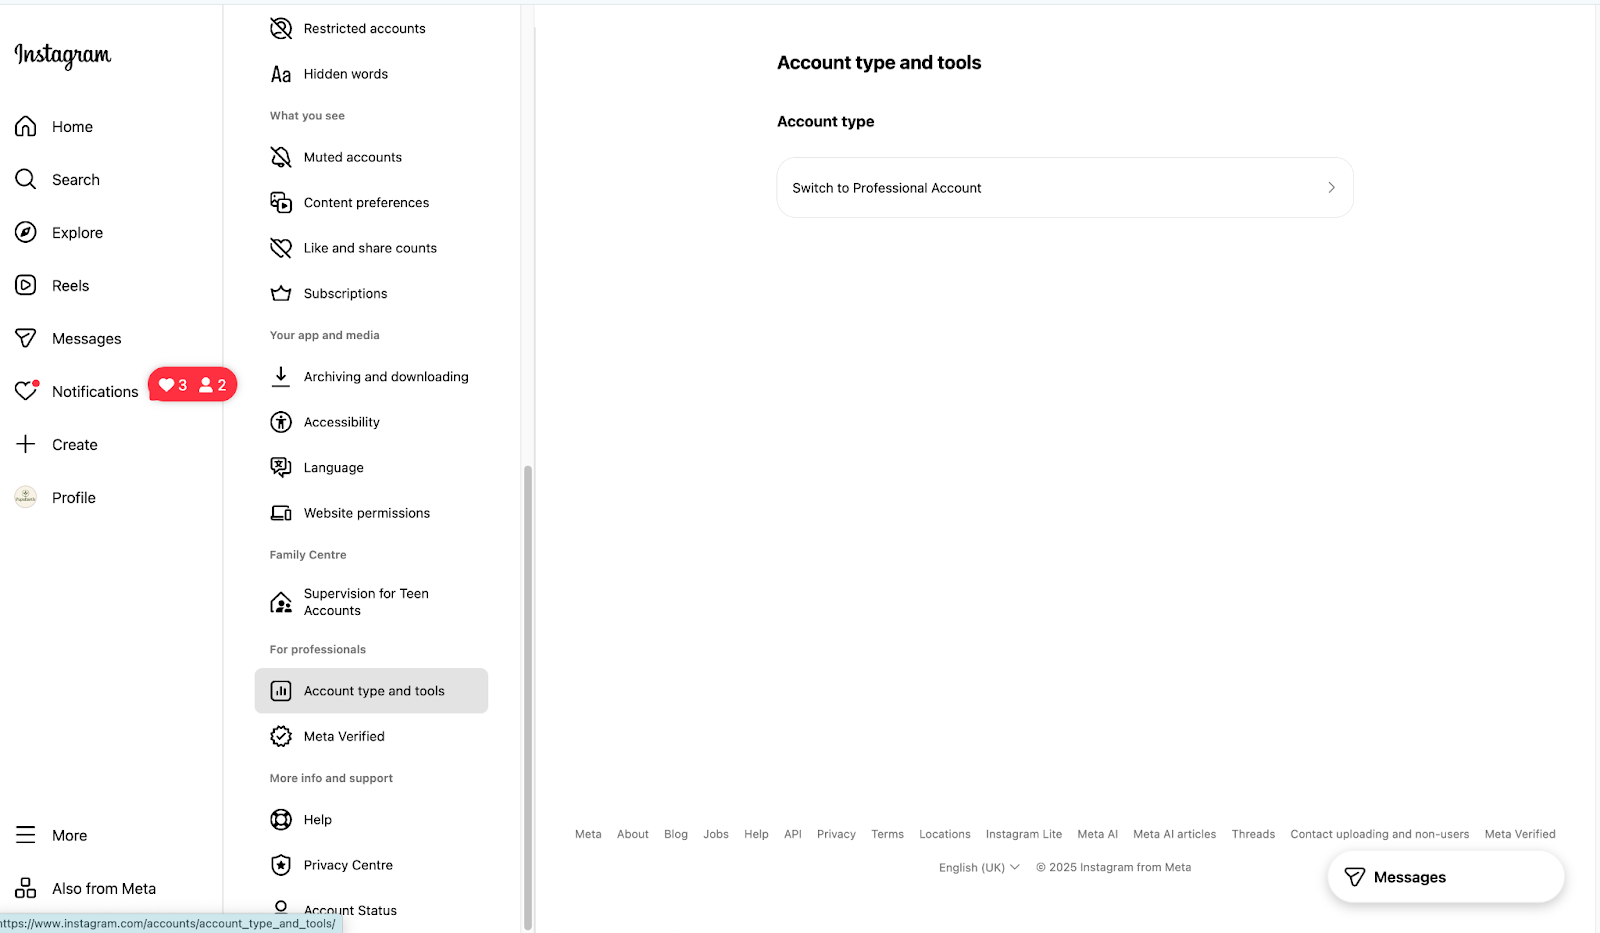Select Hidden words in settings menu

(371, 74)
